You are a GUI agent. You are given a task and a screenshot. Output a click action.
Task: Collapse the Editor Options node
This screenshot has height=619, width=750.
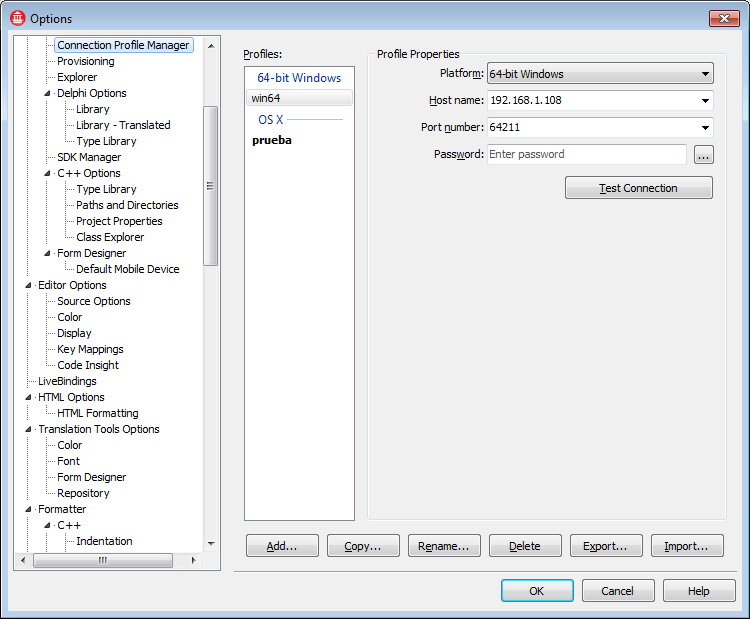pos(29,286)
